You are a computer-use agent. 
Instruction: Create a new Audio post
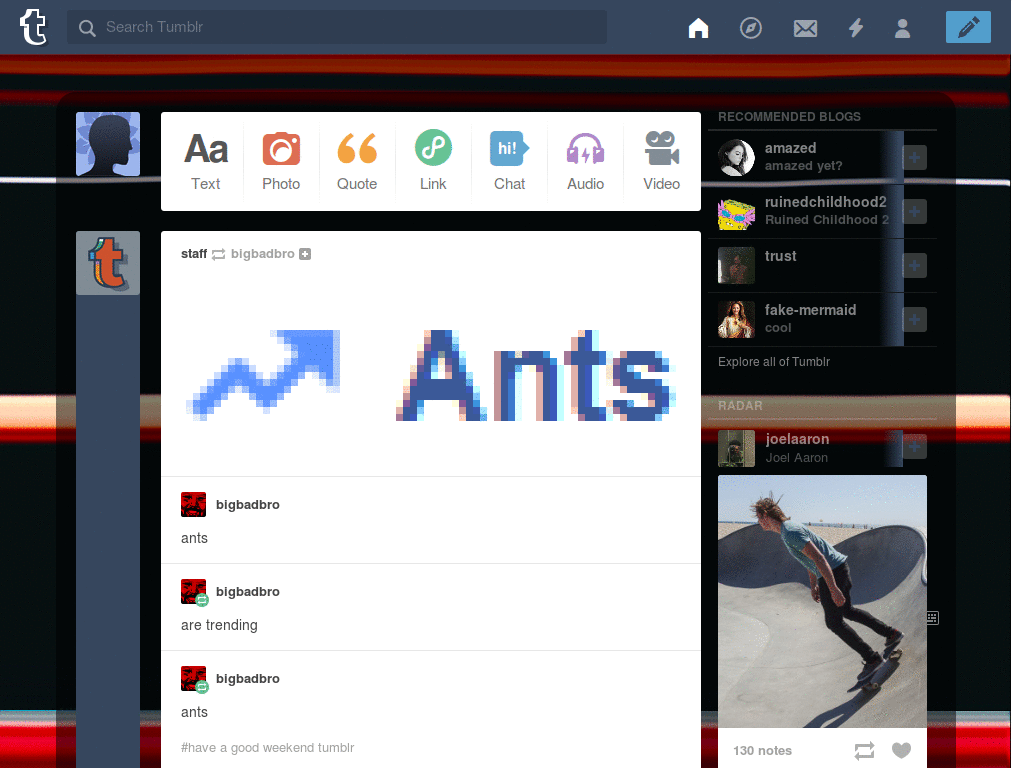[586, 161]
